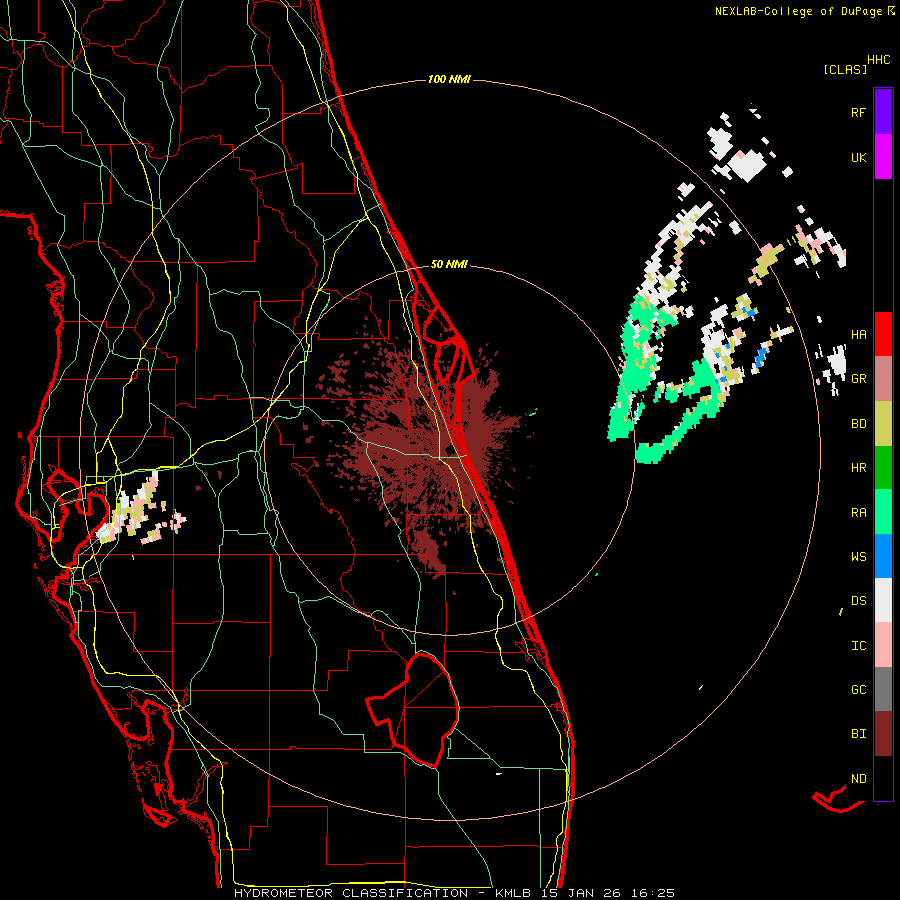
Task: Click the RA legend label
Action: tap(858, 513)
